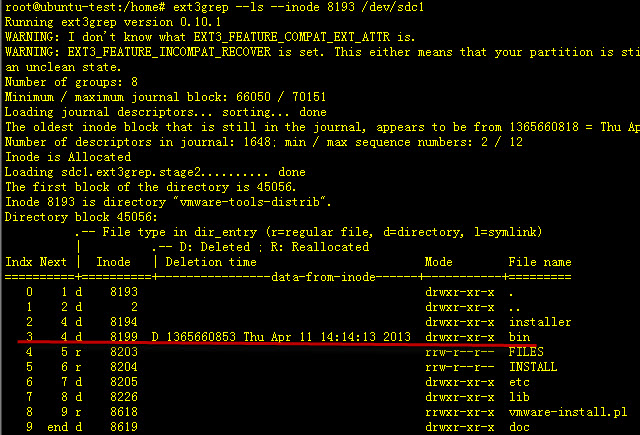Click deletion time 'Thu Apr 11 14:14:13 2013'

click(327, 337)
